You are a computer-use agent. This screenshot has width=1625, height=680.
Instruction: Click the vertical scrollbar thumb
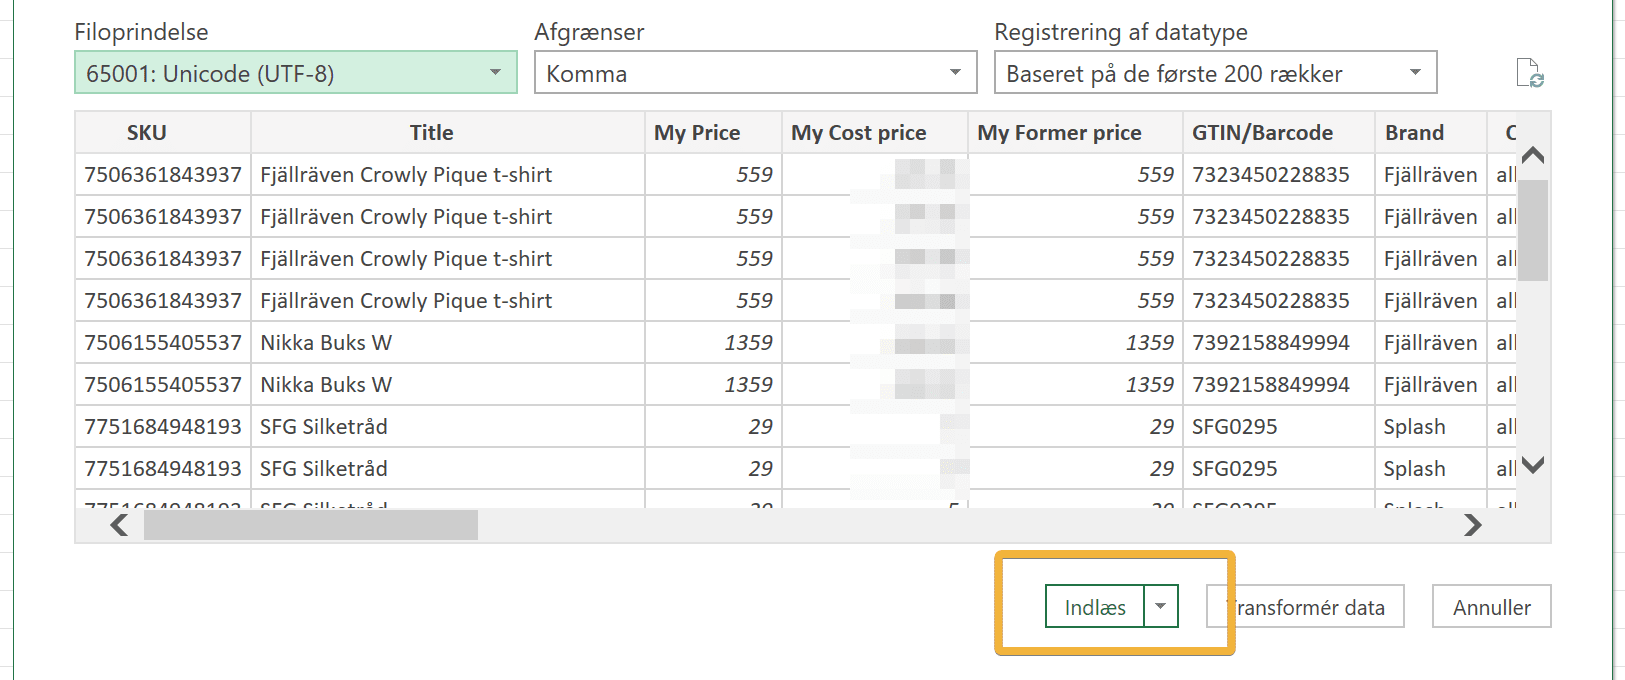point(1533,230)
